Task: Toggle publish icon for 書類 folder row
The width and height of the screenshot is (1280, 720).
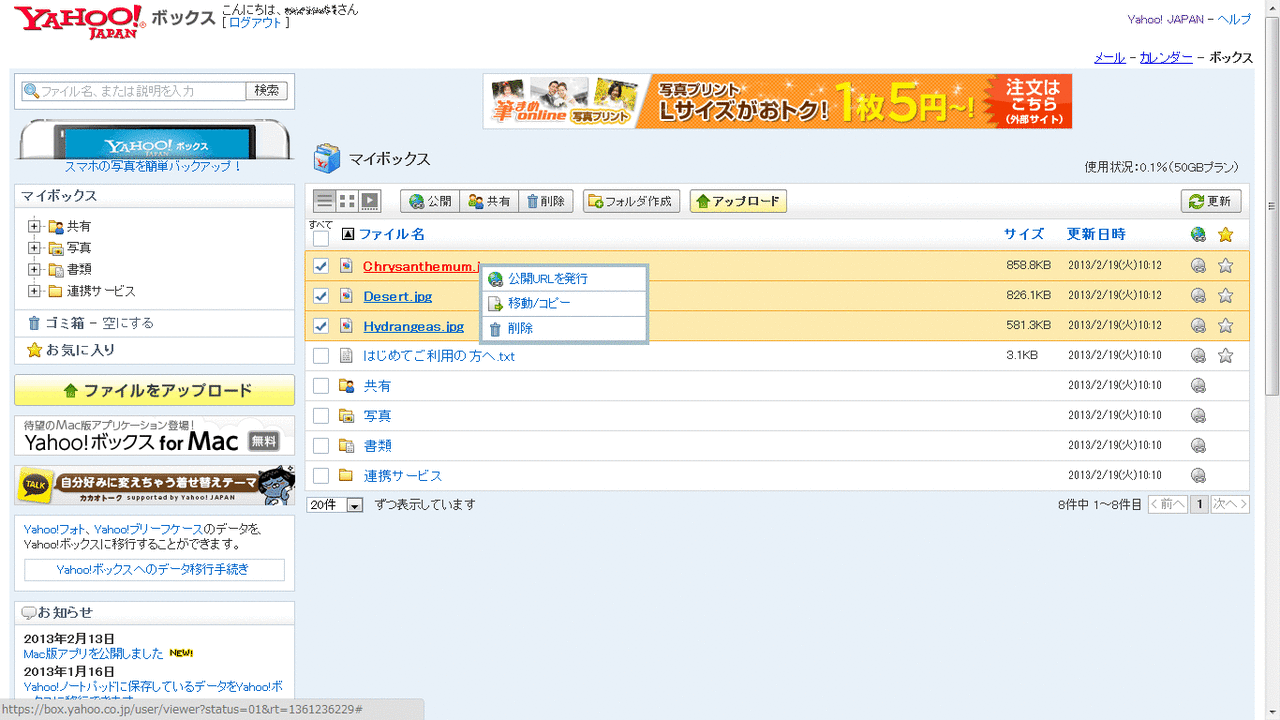Action: 1198,446
